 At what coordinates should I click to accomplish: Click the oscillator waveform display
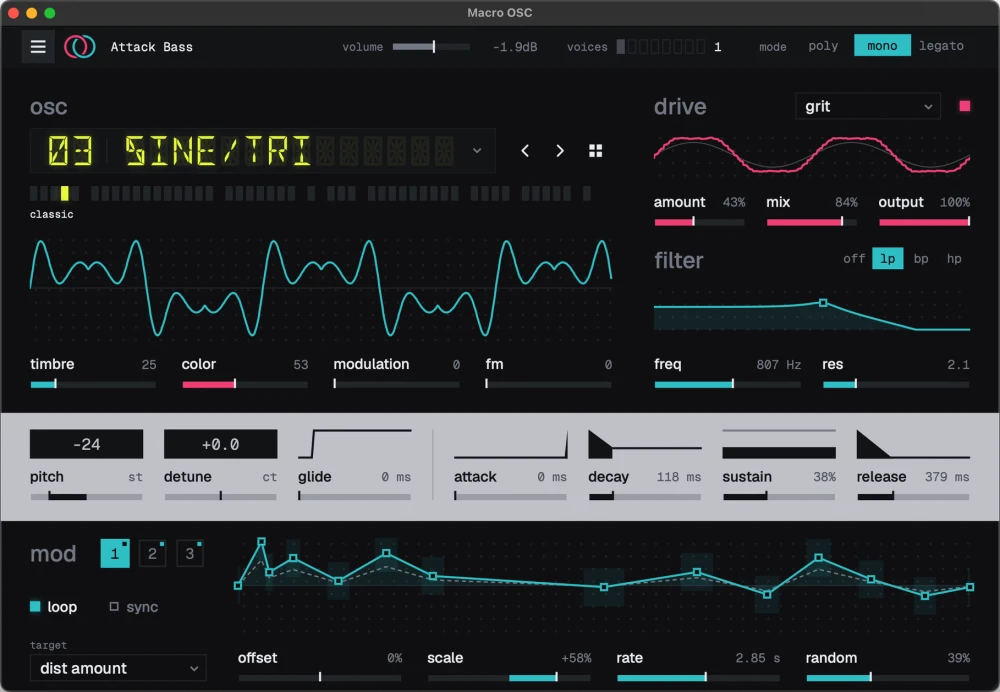[x=321, y=288]
